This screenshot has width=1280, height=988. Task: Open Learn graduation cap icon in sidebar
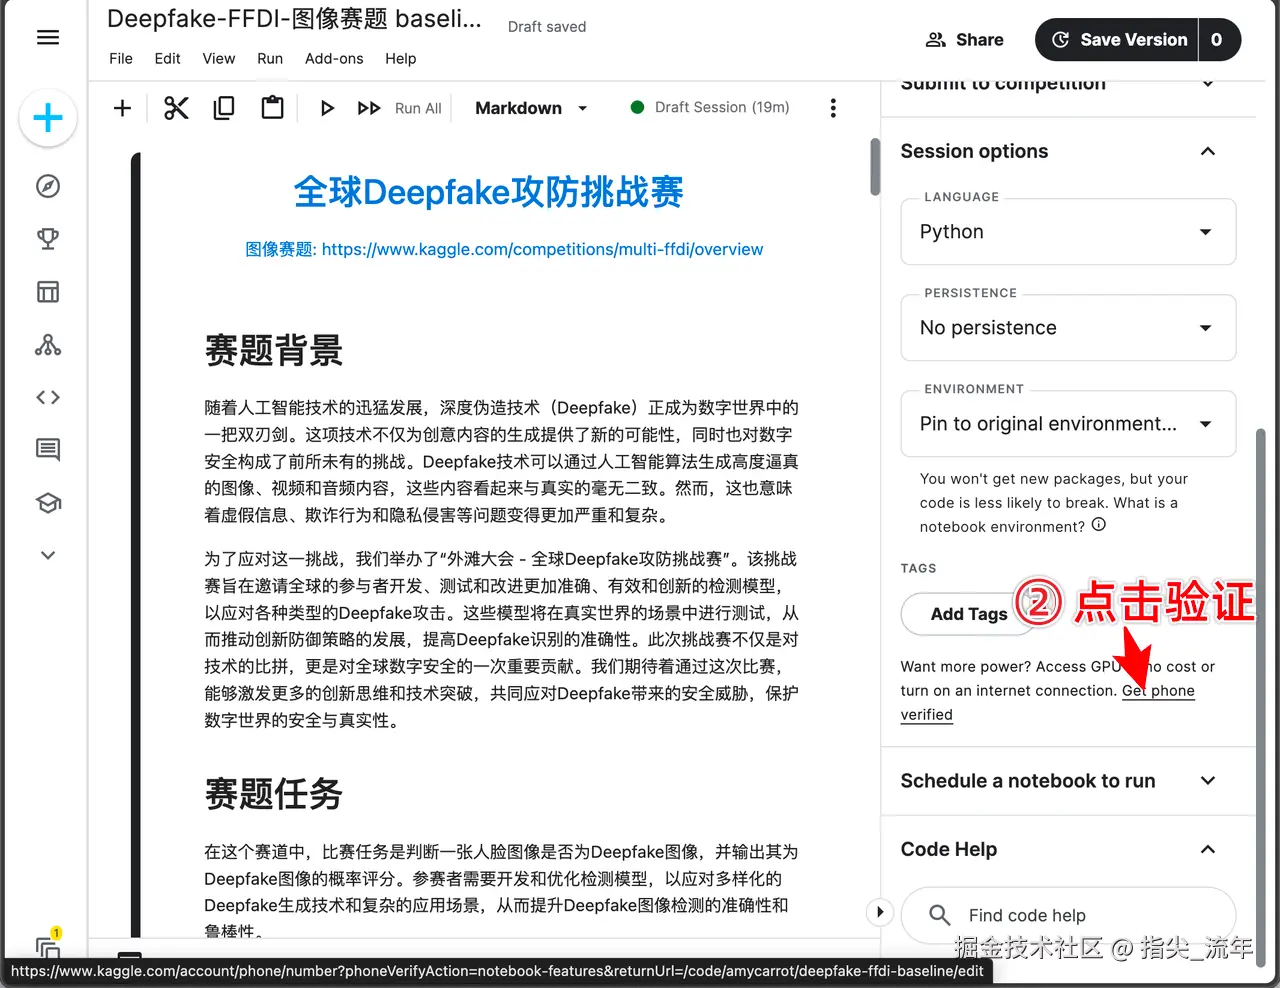coord(48,502)
